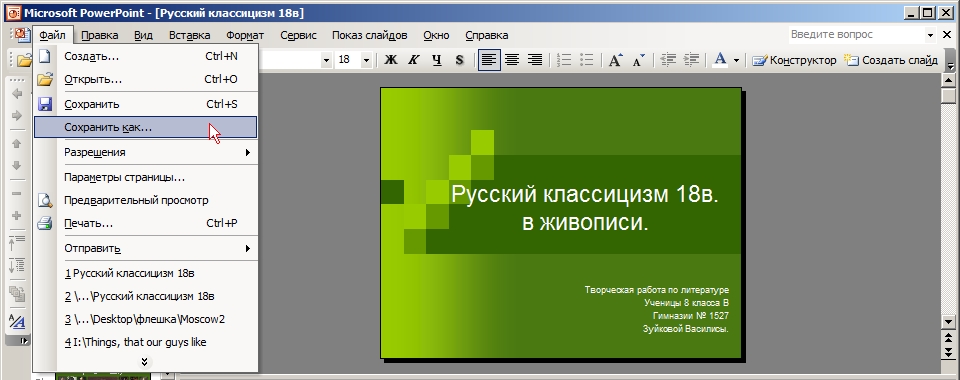
Task: Toggle Show Formatting icon in outline toolbar
Action: 17,321
